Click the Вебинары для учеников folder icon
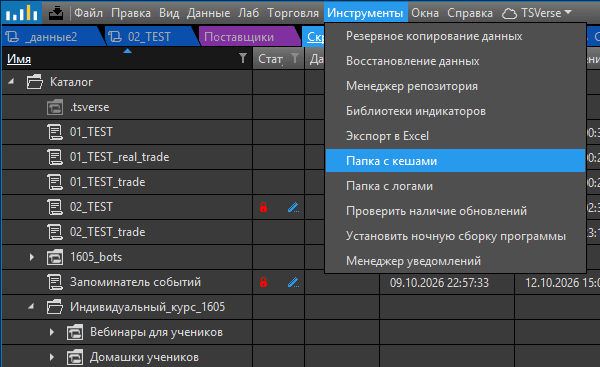Screen dimensions: 600x367 tap(75, 332)
